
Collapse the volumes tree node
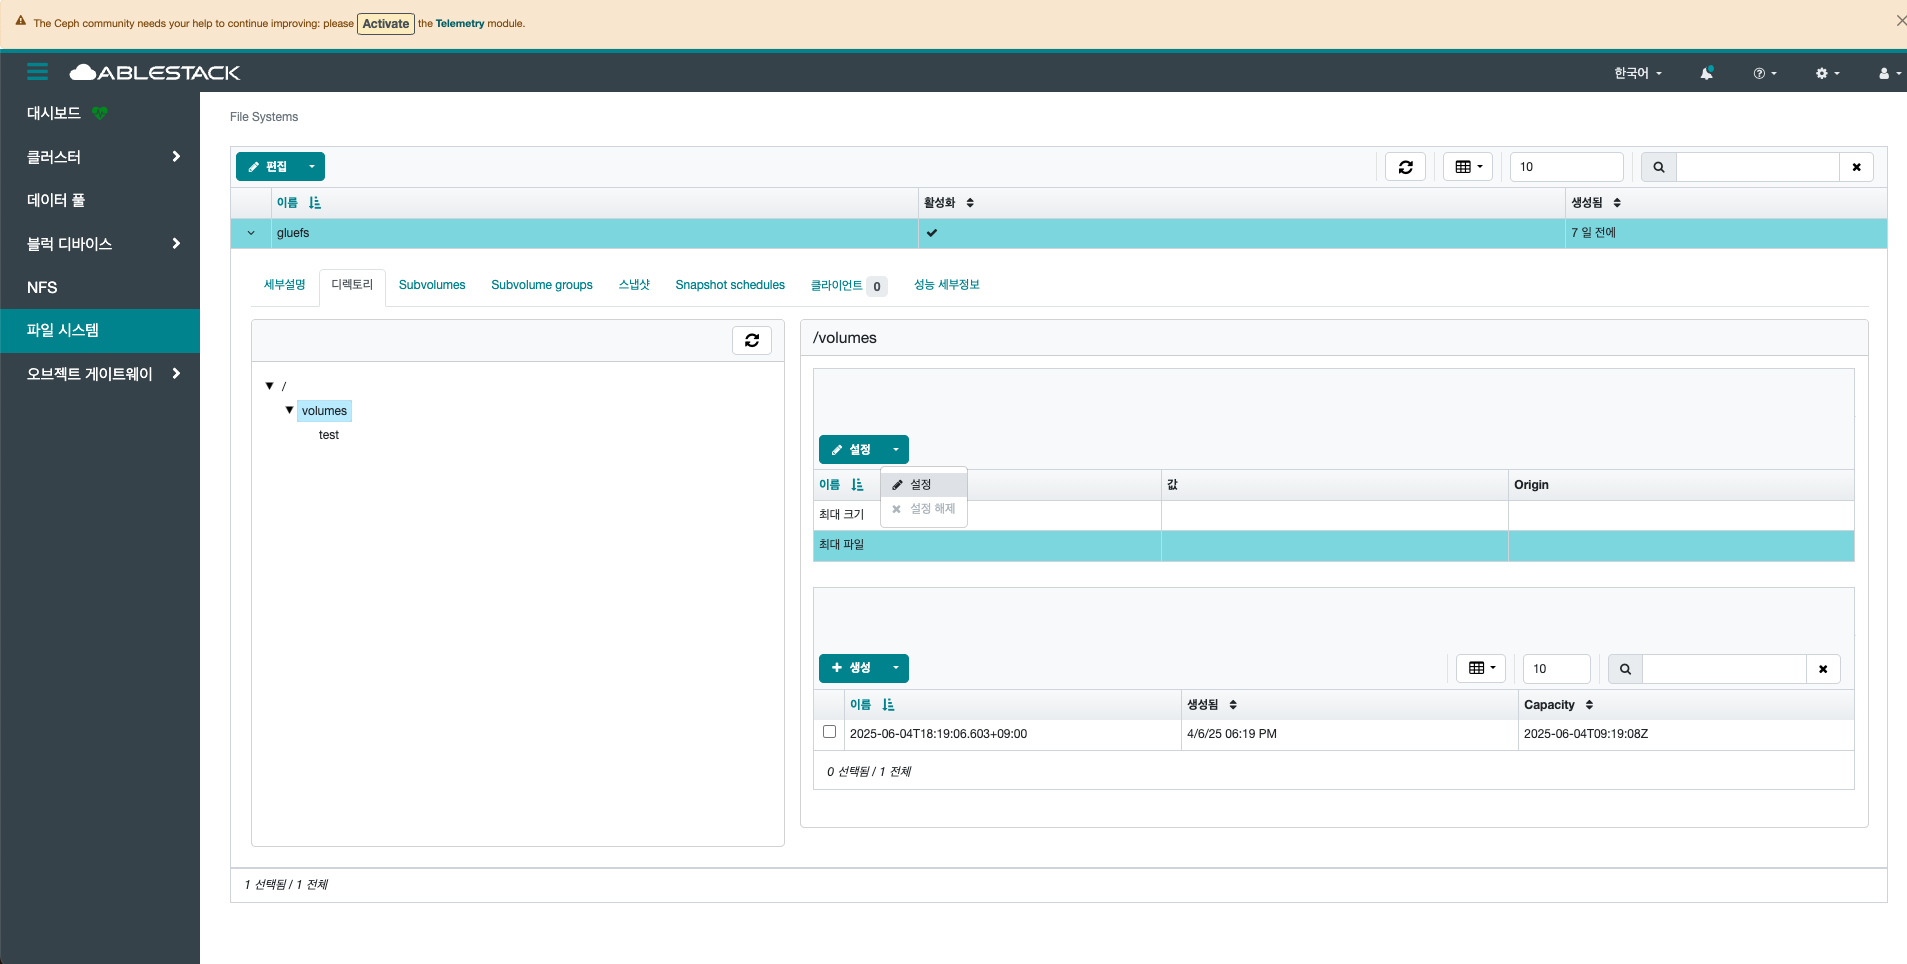click(290, 410)
